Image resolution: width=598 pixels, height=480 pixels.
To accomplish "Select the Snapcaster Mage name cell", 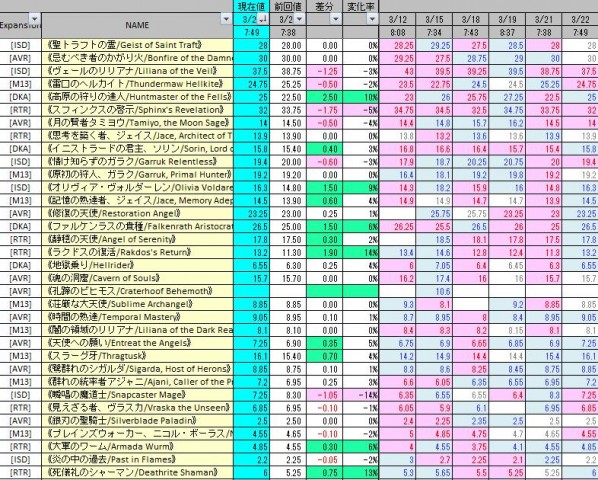I will click(137, 395).
